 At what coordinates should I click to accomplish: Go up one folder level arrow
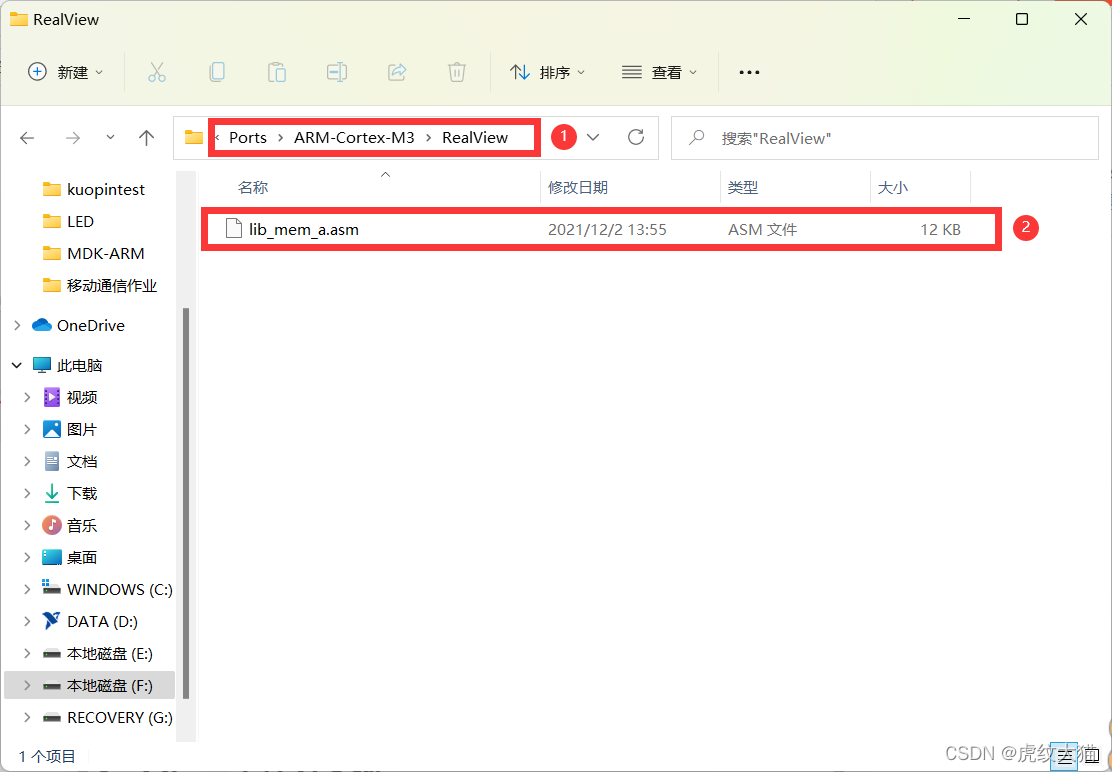[146, 138]
